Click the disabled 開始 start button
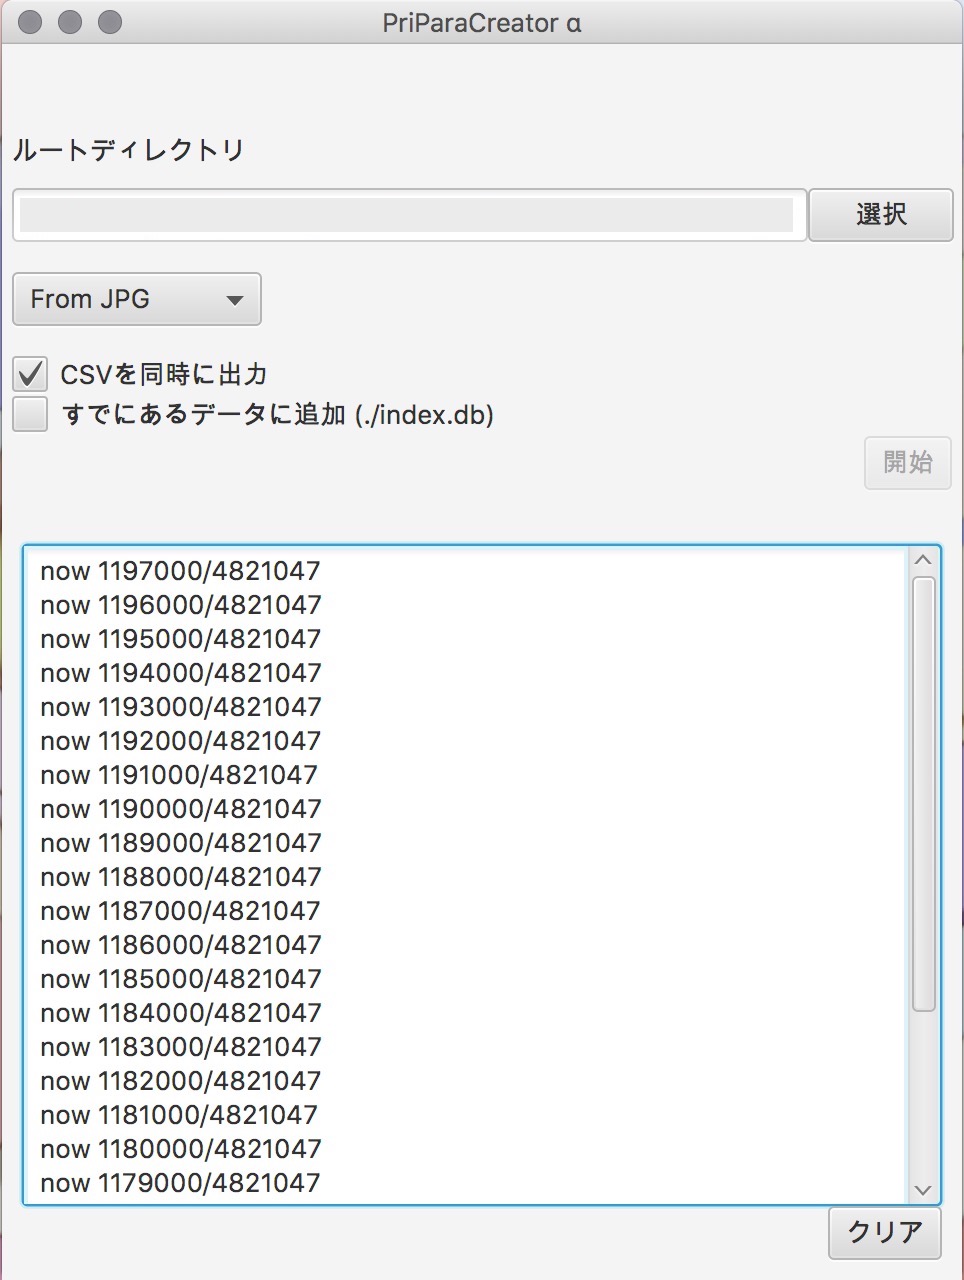964x1280 pixels. [907, 462]
